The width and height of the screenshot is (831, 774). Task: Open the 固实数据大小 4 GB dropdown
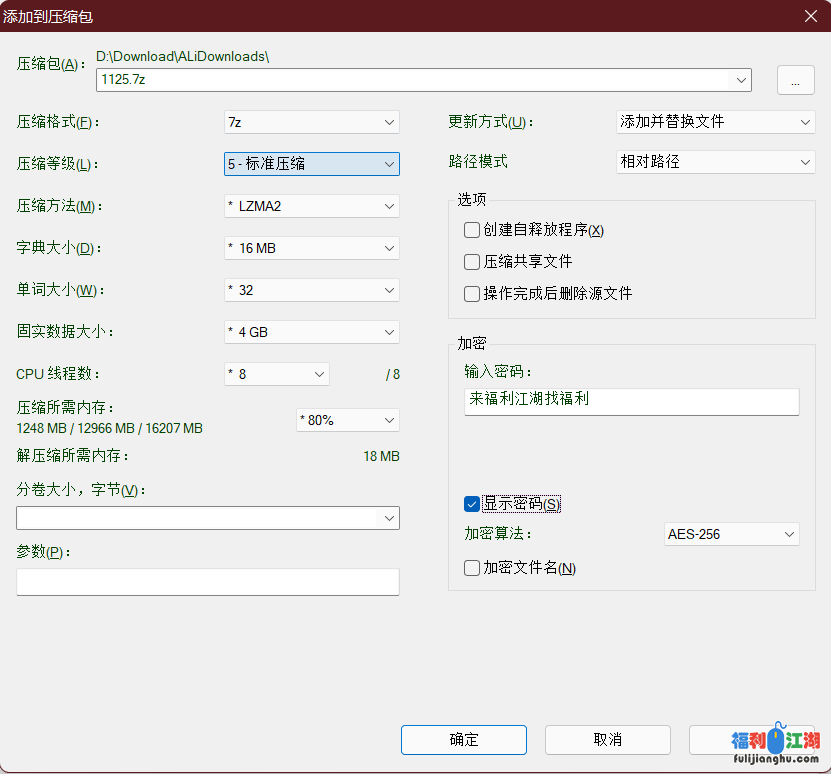point(312,332)
